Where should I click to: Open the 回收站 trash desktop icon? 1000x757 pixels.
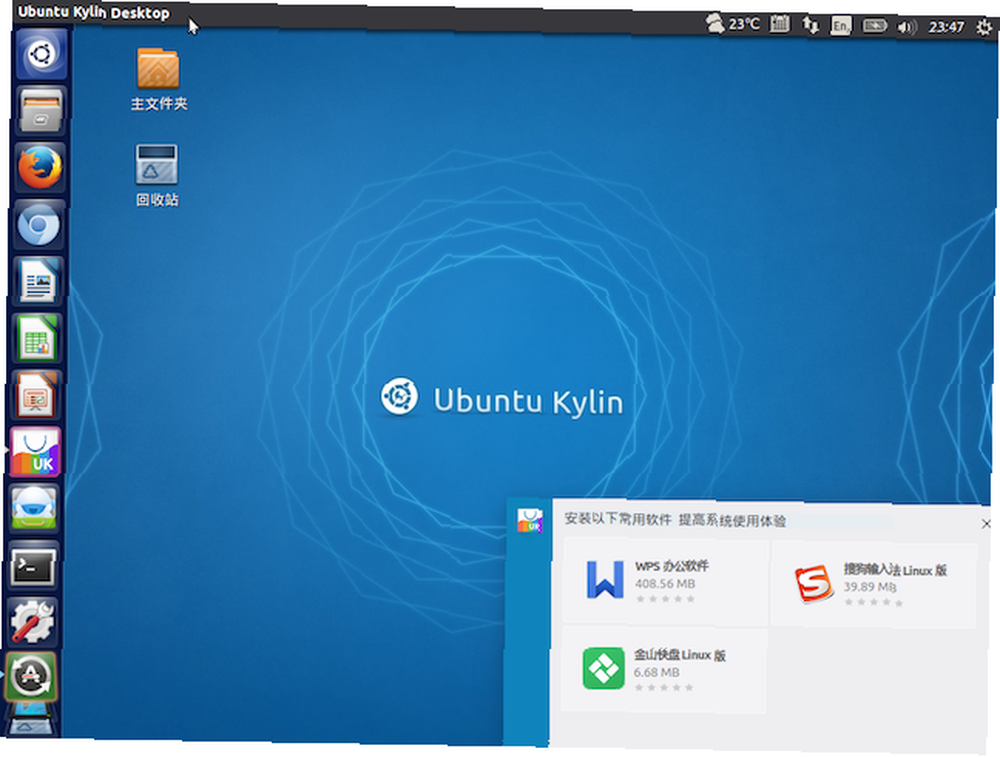pyautogui.click(x=157, y=175)
